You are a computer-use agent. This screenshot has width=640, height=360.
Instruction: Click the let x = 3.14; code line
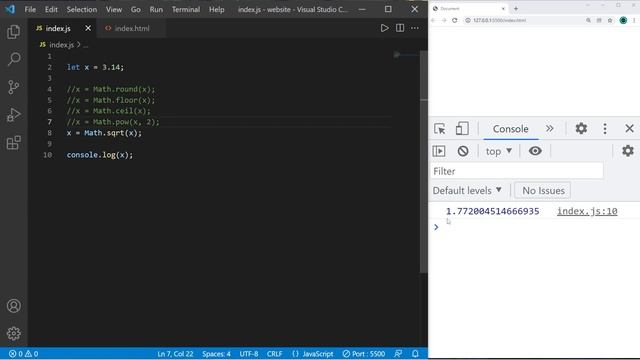(x=95, y=67)
